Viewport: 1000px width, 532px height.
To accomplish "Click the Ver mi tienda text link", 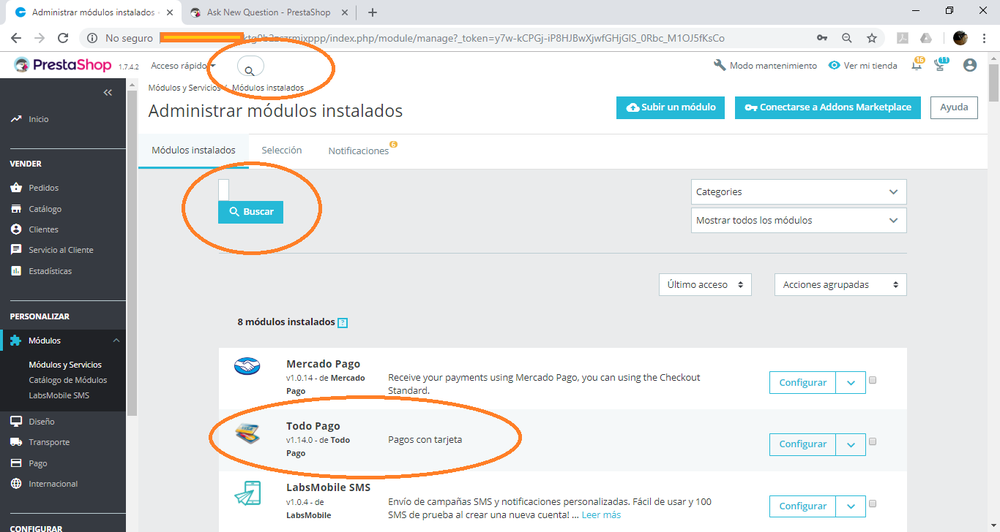I will (870, 66).
